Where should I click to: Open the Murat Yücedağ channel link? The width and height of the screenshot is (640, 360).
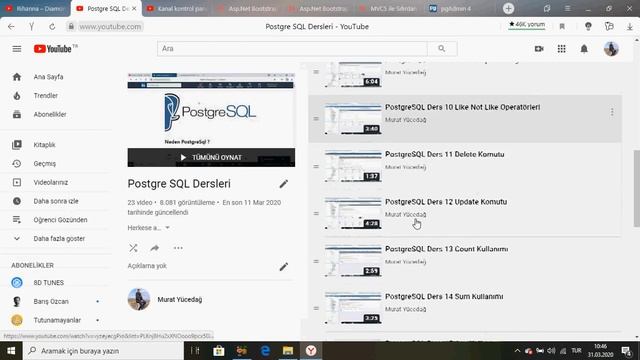180,300
